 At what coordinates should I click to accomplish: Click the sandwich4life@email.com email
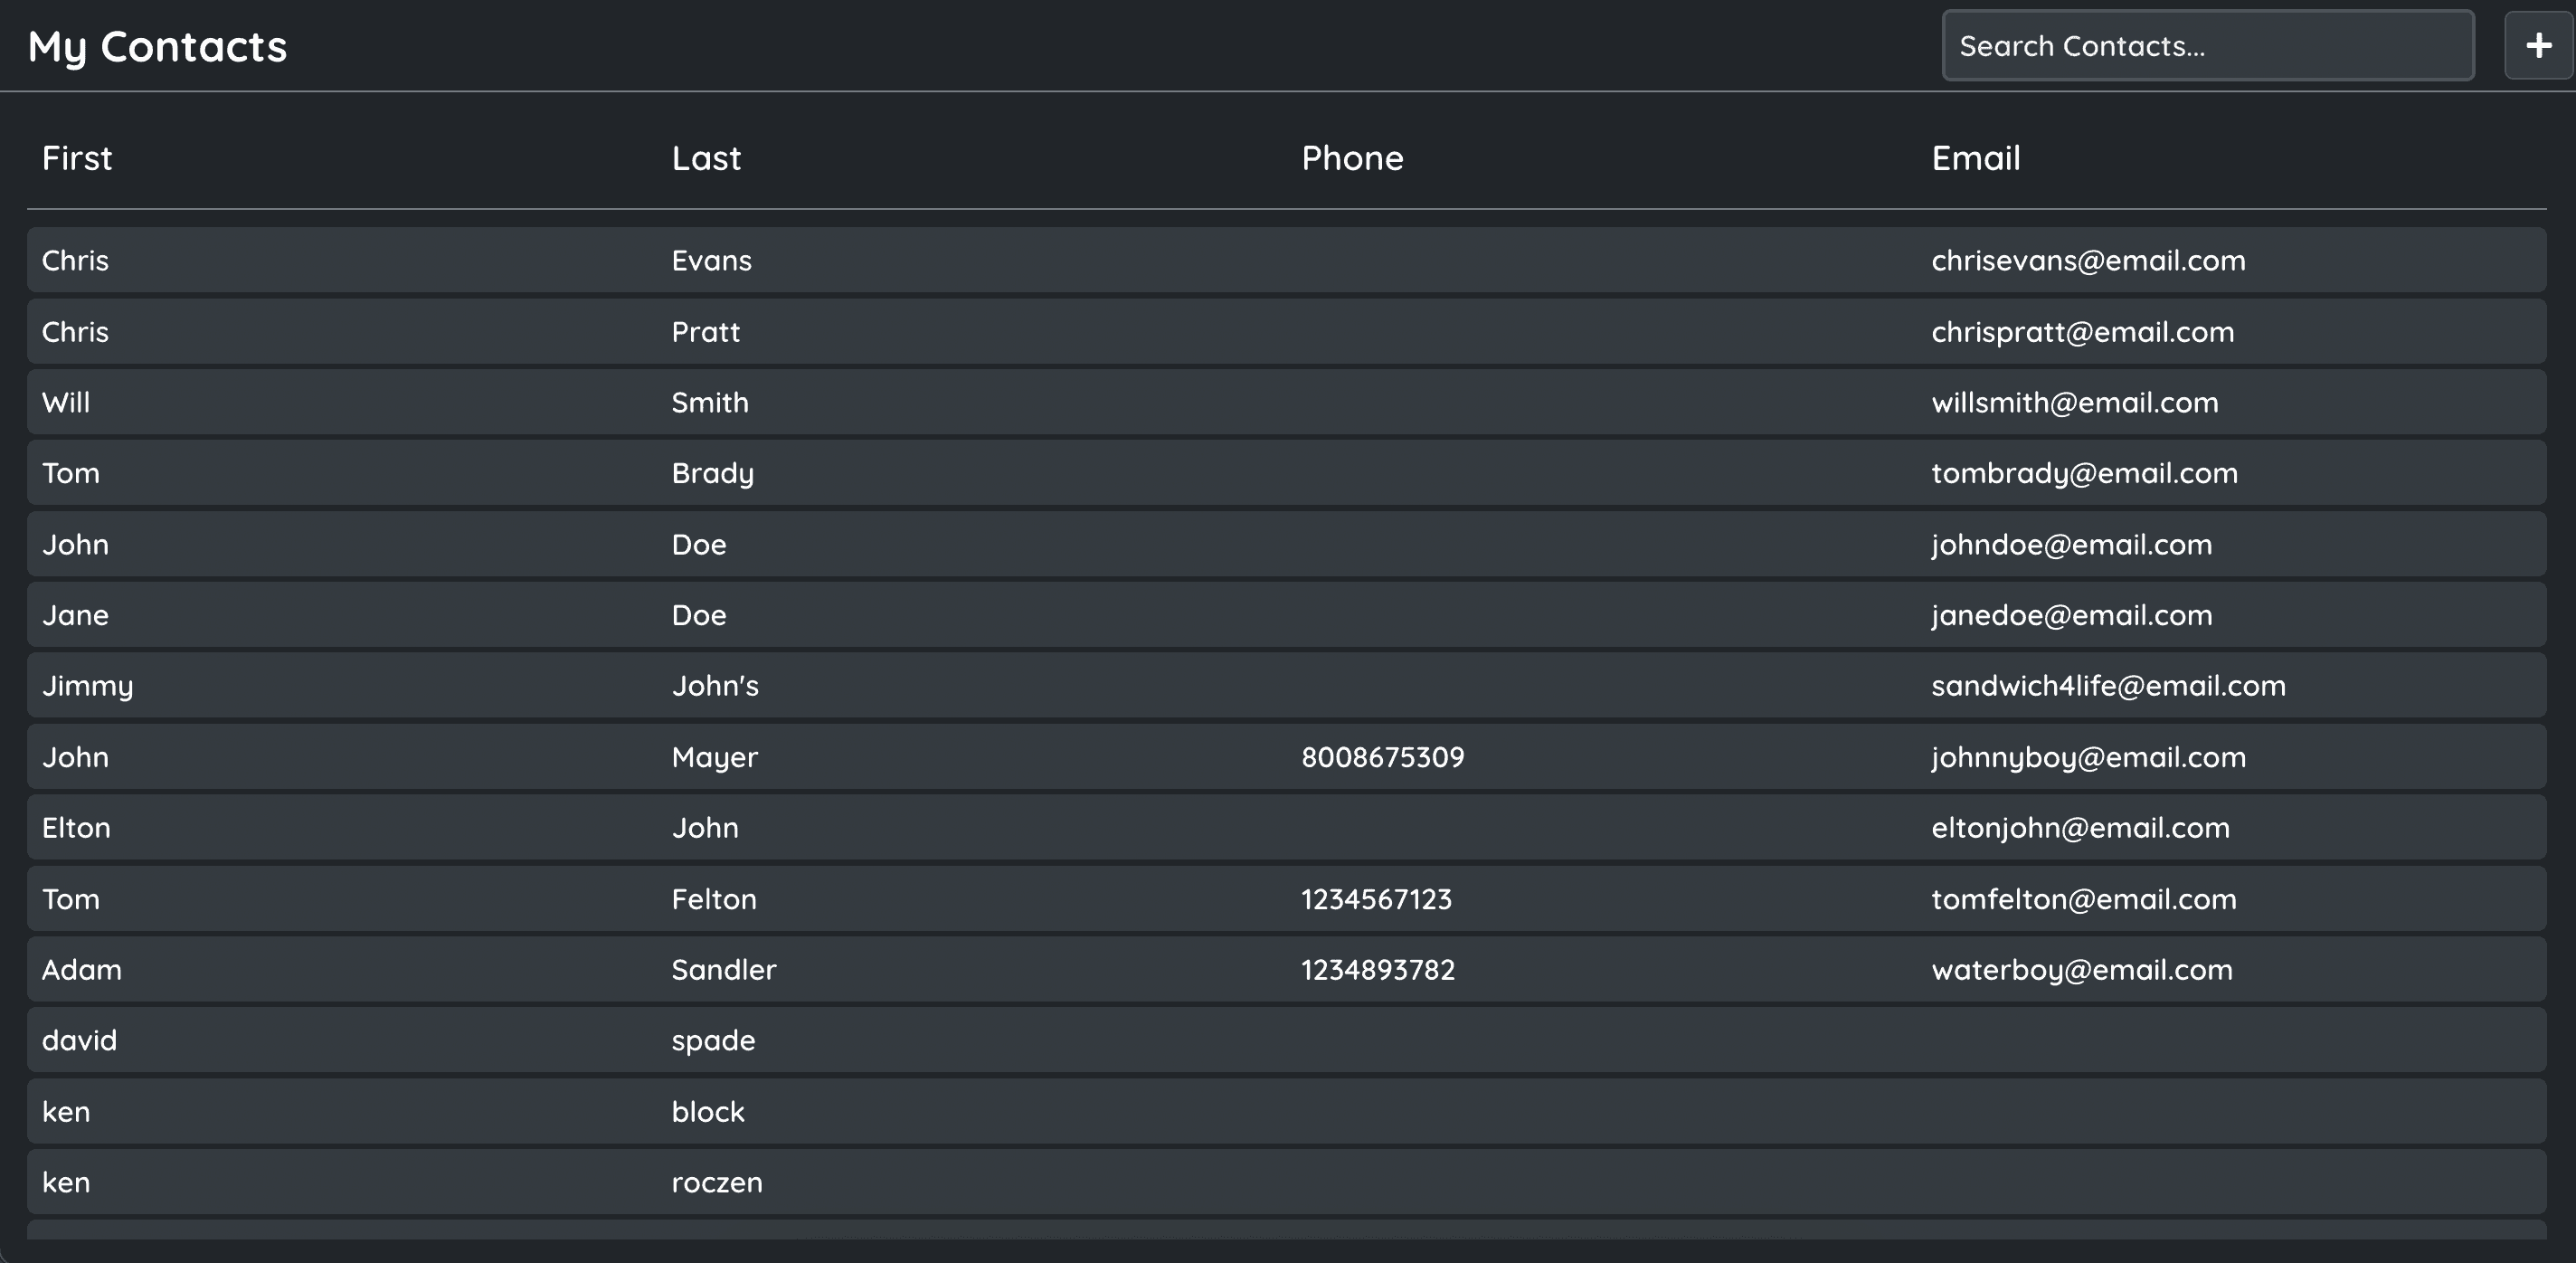[2108, 686]
